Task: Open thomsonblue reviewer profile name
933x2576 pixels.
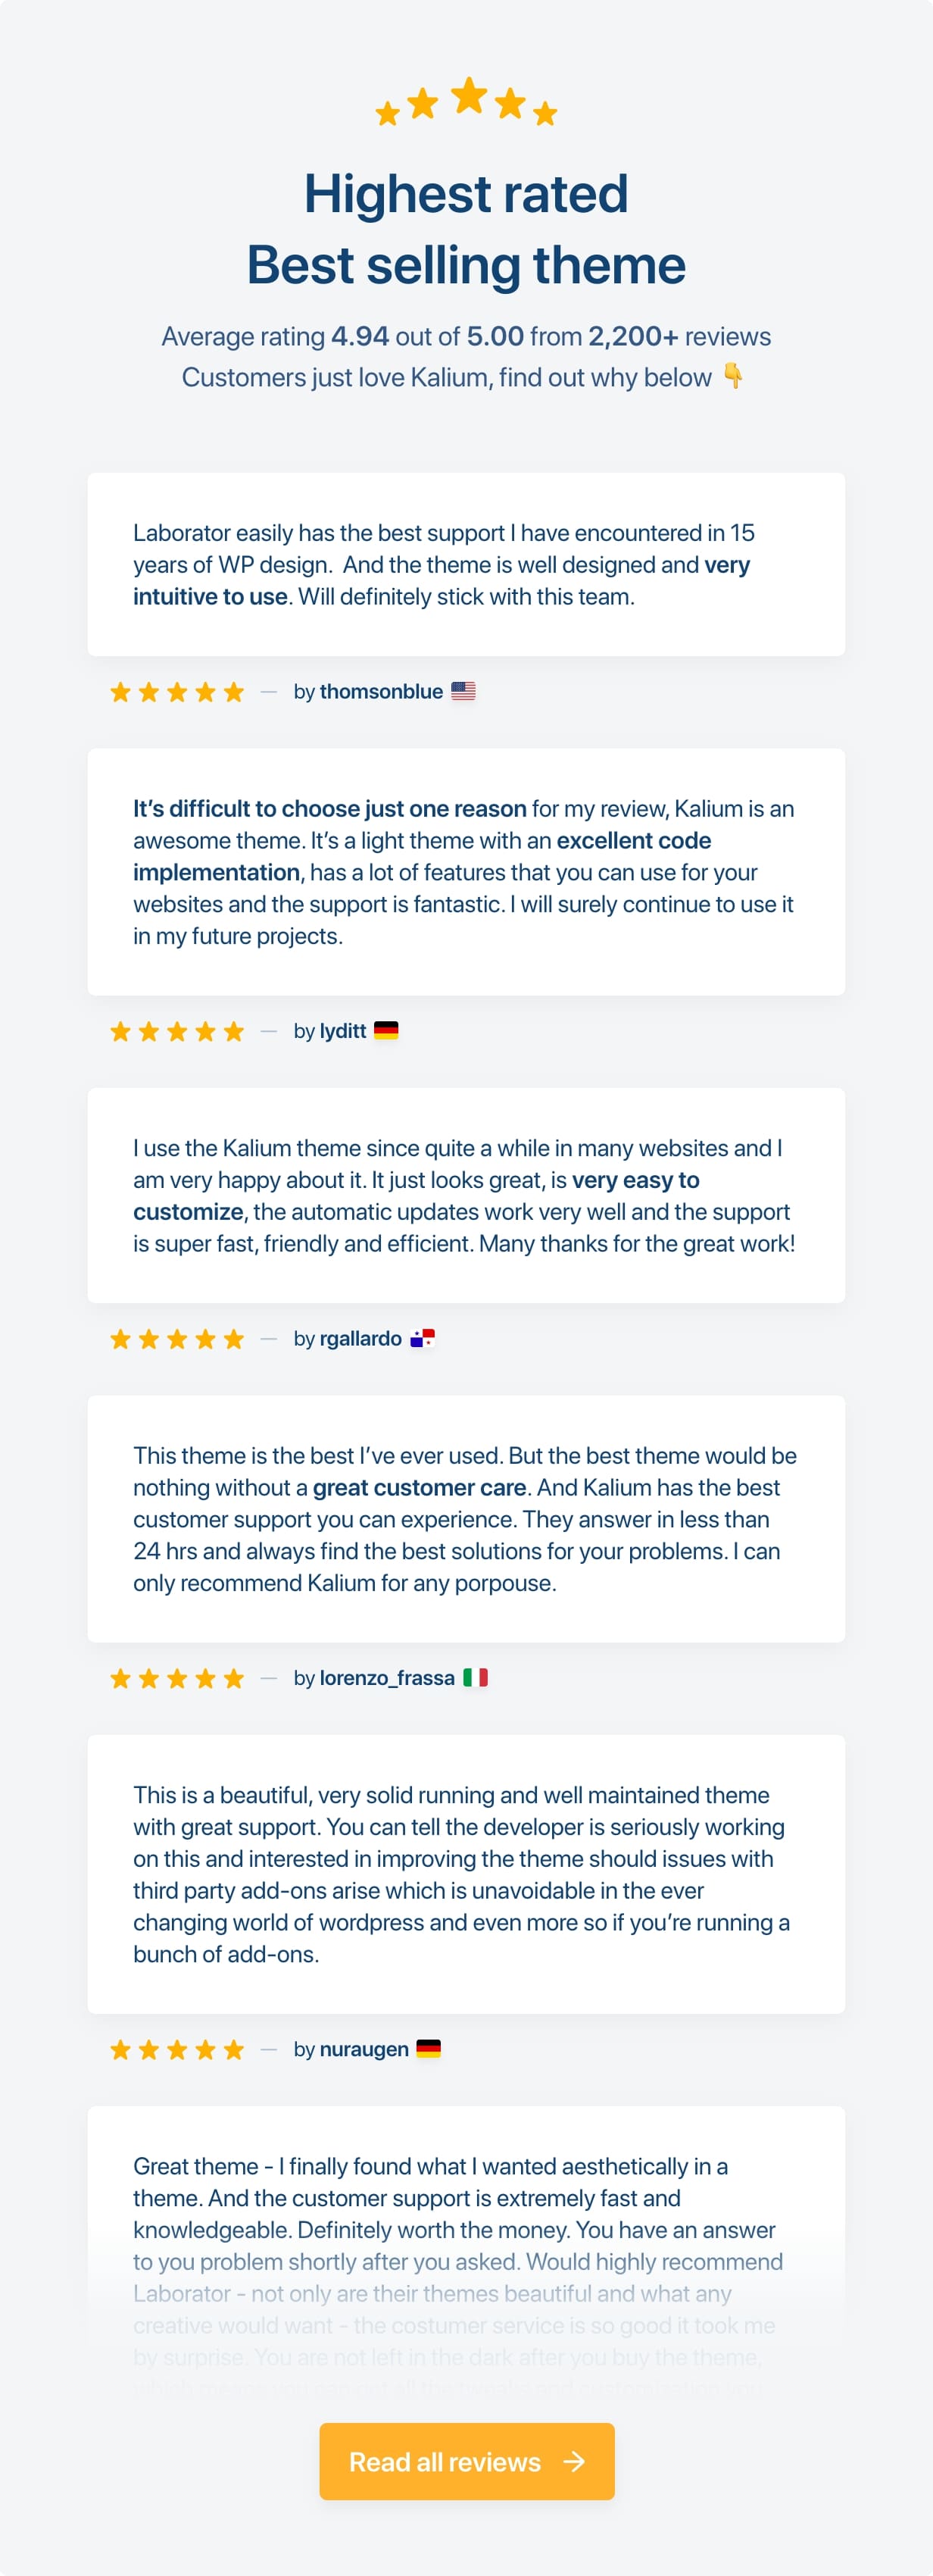Action: (x=381, y=692)
